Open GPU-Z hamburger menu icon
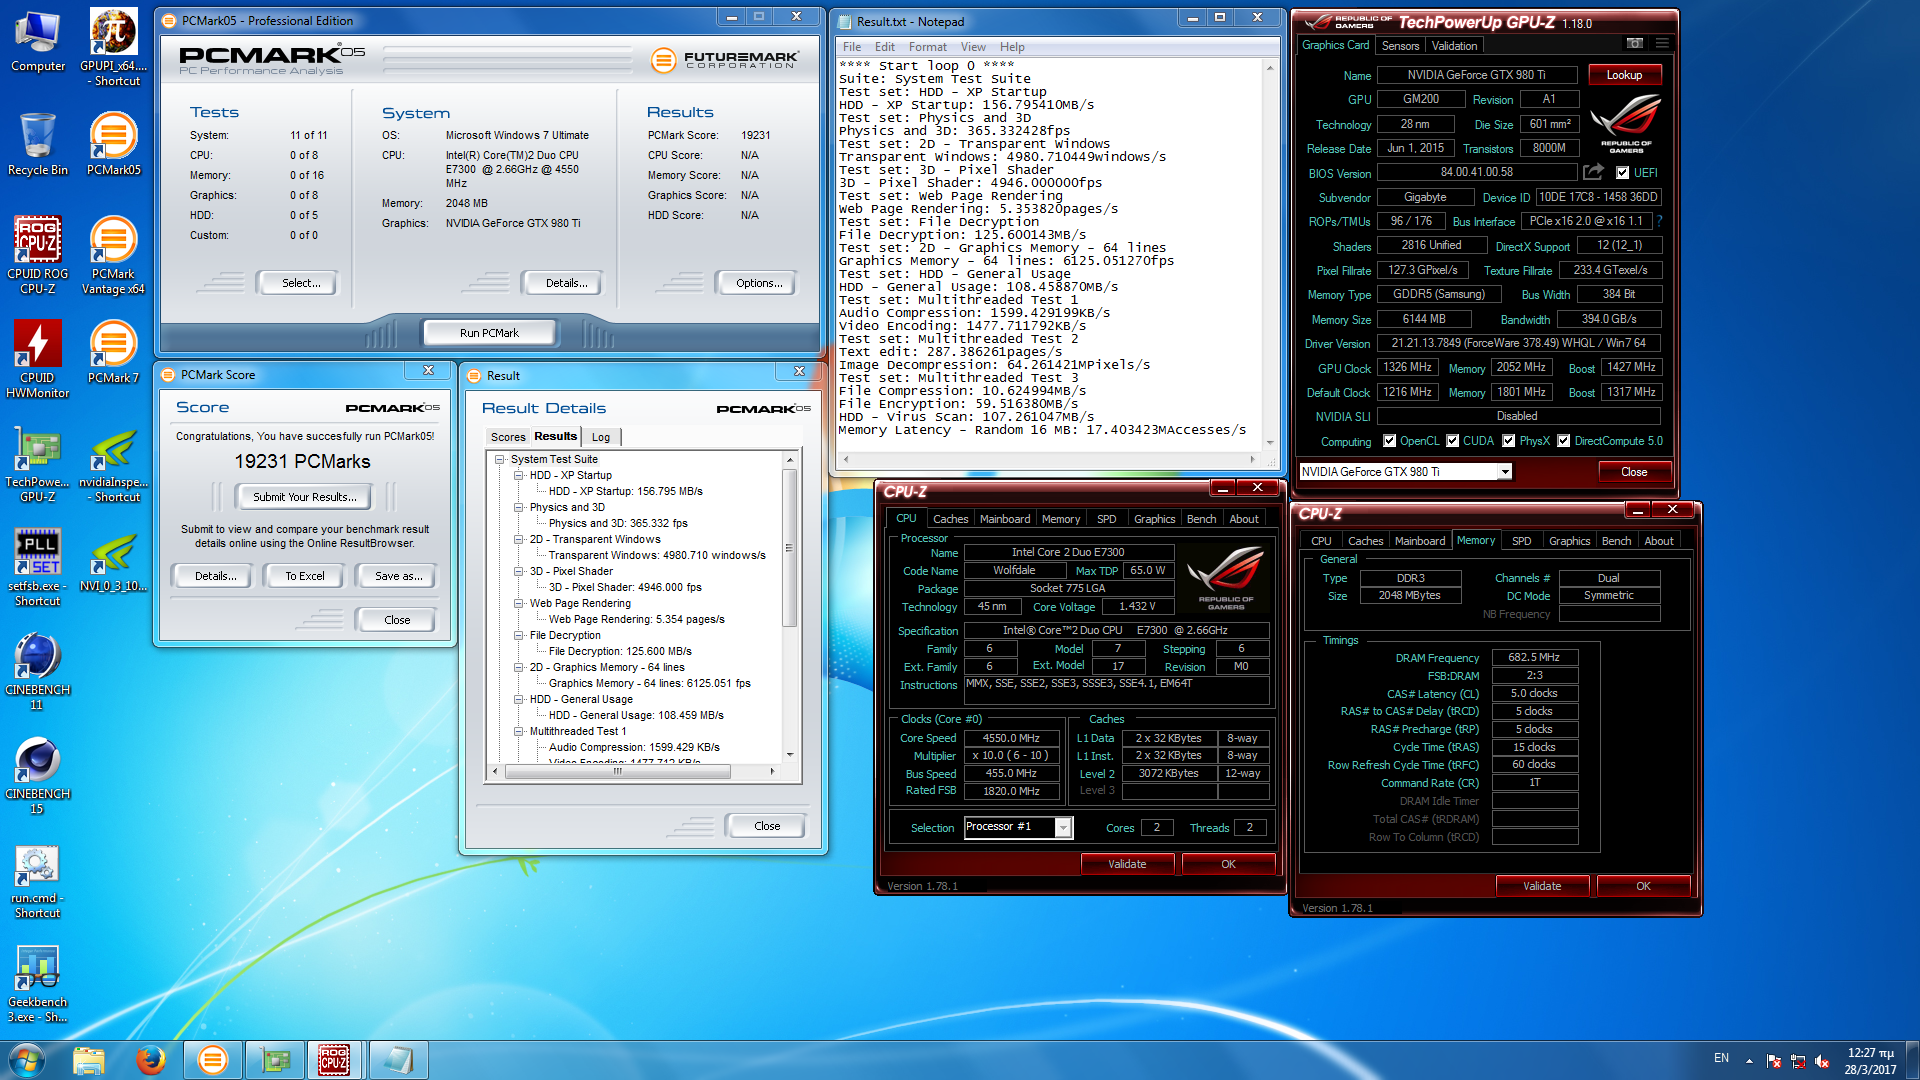This screenshot has width=1920, height=1080. (1662, 44)
